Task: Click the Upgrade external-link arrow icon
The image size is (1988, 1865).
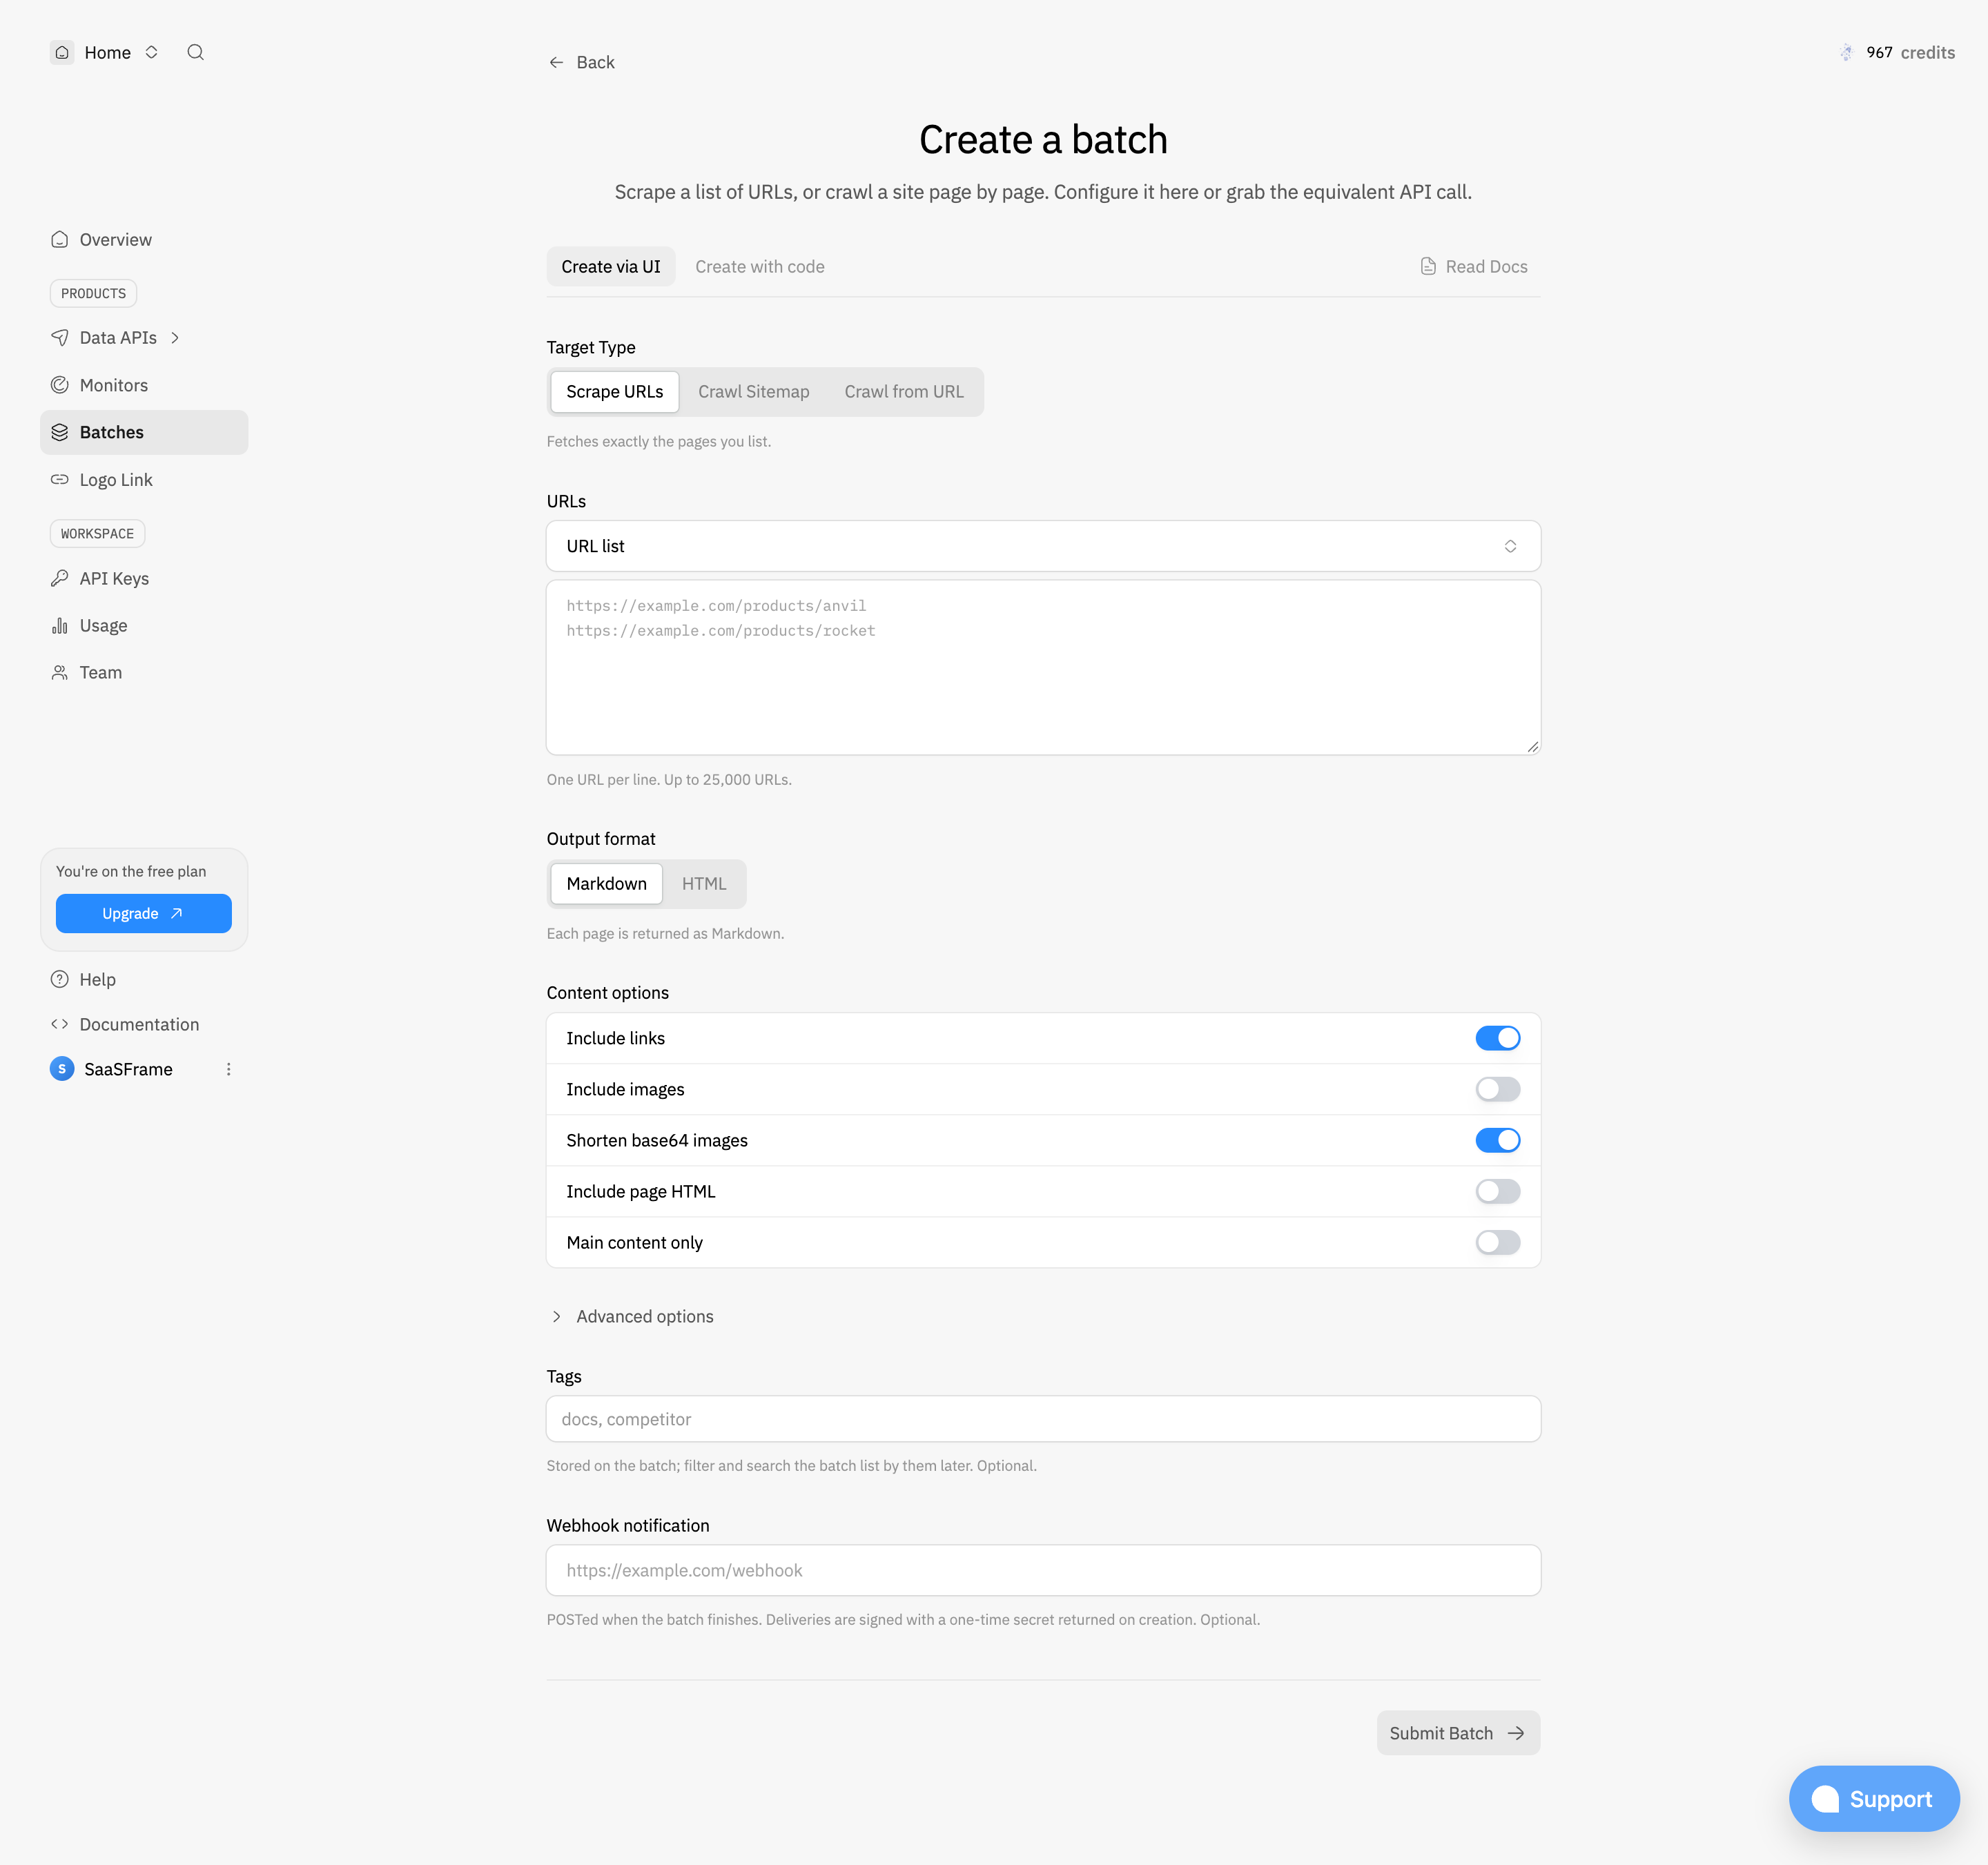Action: (177, 913)
